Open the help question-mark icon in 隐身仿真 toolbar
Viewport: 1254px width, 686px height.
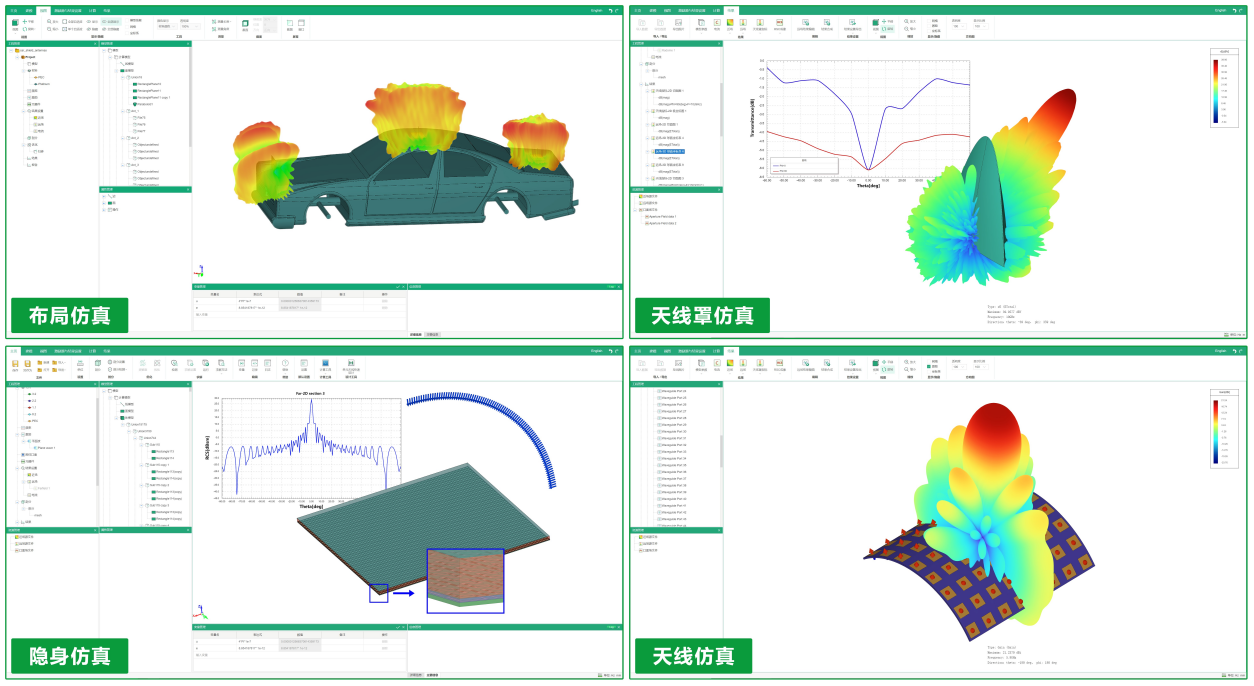[285, 362]
